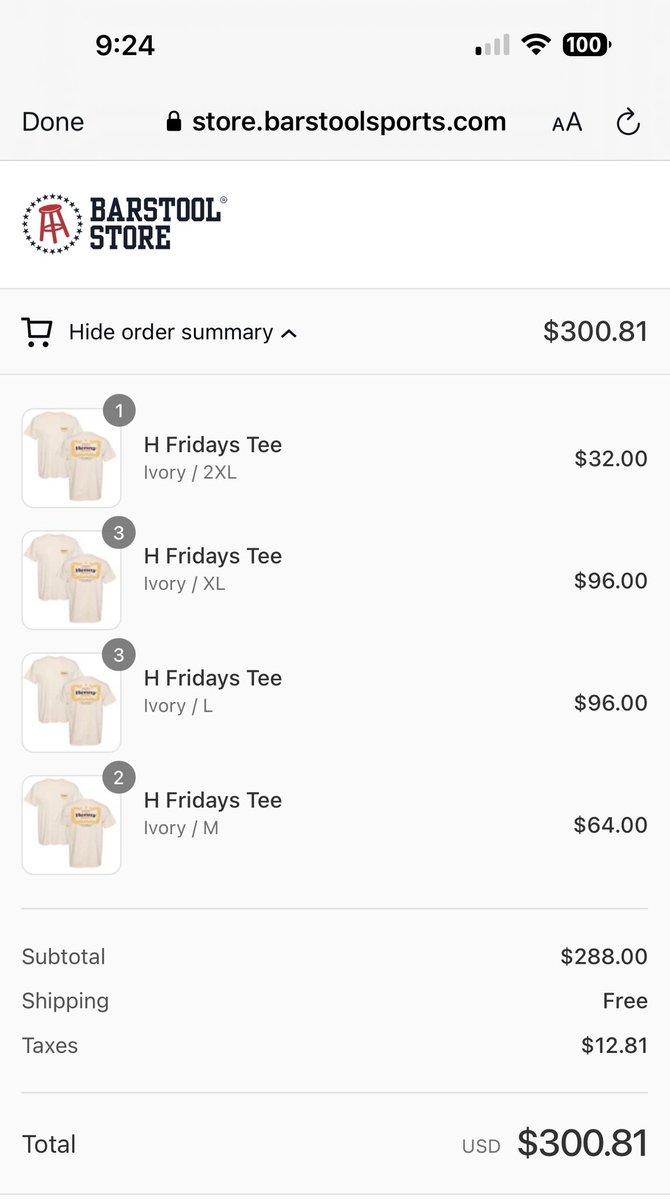Tap the cellular signal bars icon
This screenshot has height=1200, width=670.
492,45
